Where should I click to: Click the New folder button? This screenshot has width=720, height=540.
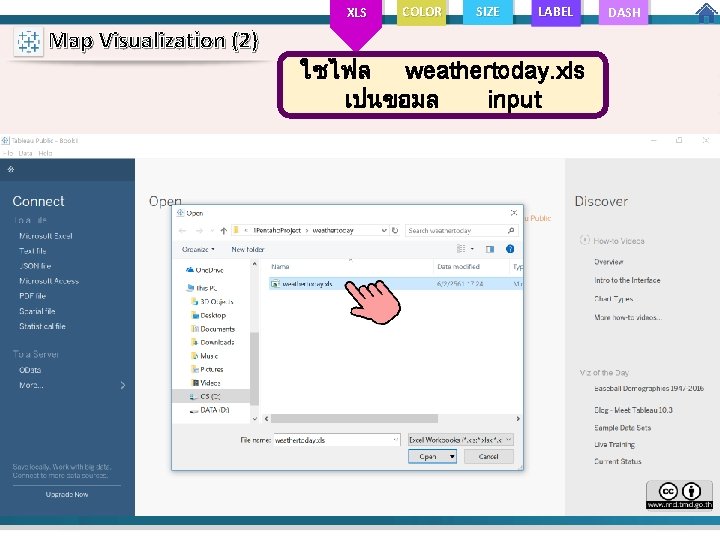coord(248,249)
